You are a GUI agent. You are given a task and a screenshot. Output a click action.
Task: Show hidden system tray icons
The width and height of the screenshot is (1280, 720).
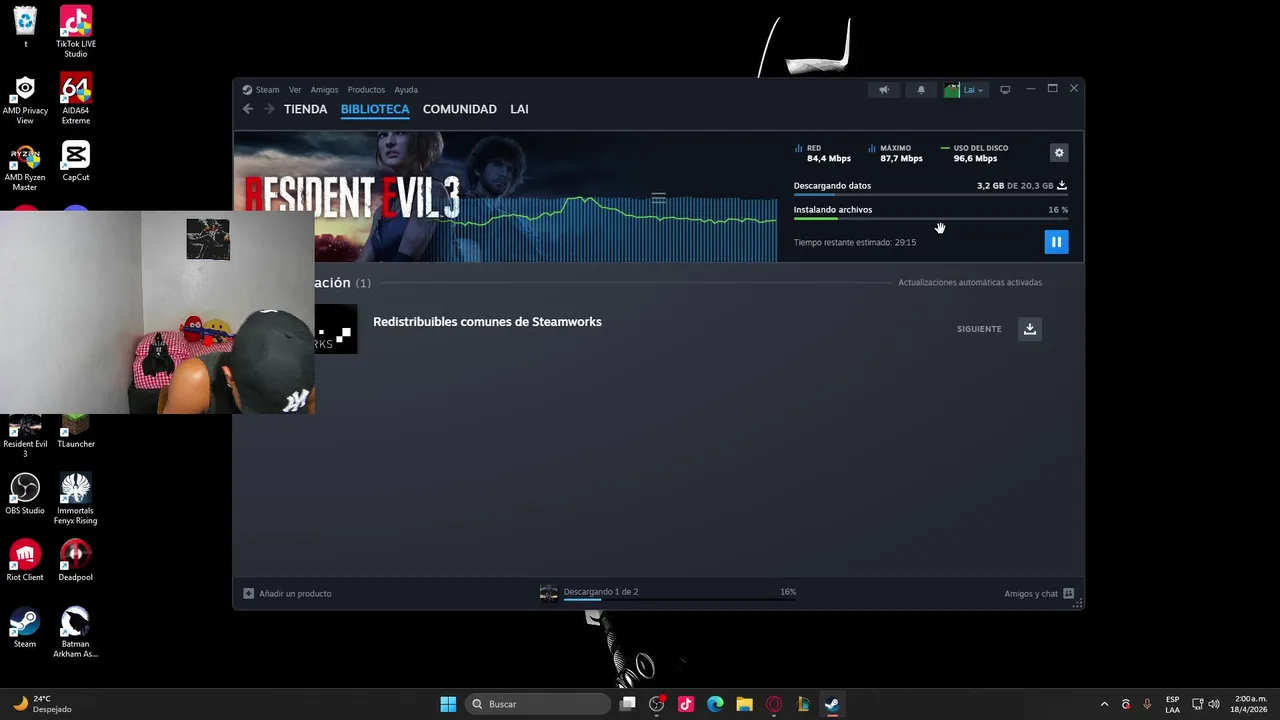(1104, 704)
